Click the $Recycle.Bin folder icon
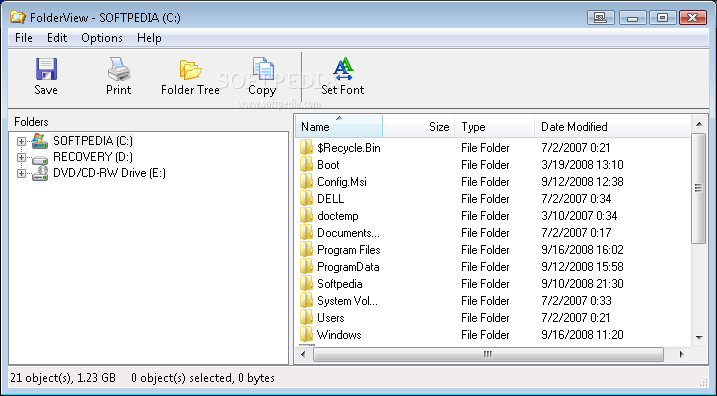 click(306, 148)
